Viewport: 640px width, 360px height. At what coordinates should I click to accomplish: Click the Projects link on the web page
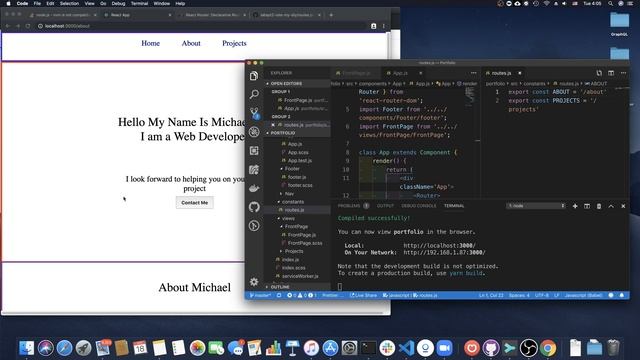(234, 43)
